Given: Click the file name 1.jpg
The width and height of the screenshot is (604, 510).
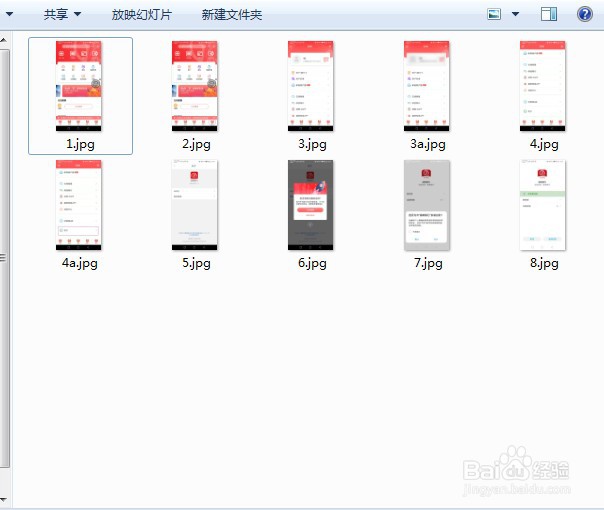Looking at the screenshot, I should click(80, 144).
